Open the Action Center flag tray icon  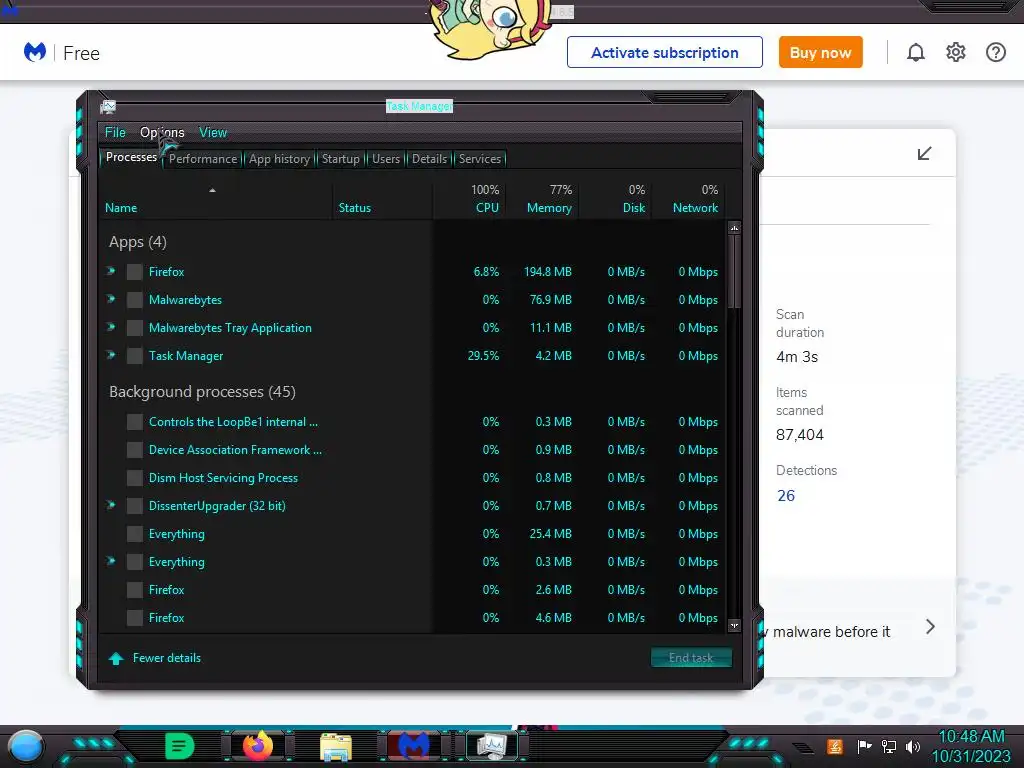pyautogui.click(x=864, y=746)
